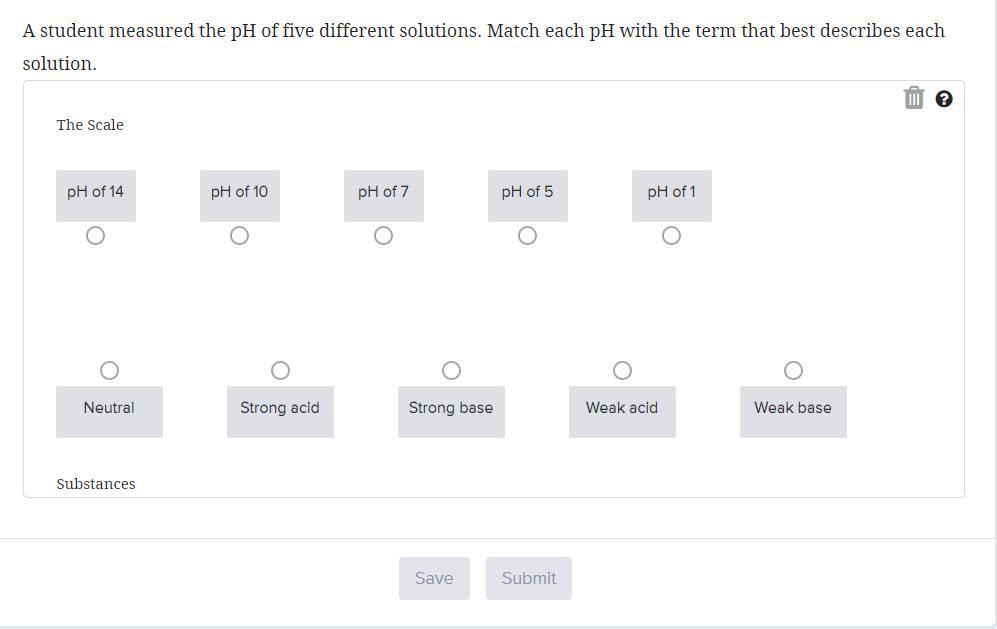The height and width of the screenshot is (629, 997).
Task: Select the connector circle under pH of 5
Action: click(x=527, y=236)
